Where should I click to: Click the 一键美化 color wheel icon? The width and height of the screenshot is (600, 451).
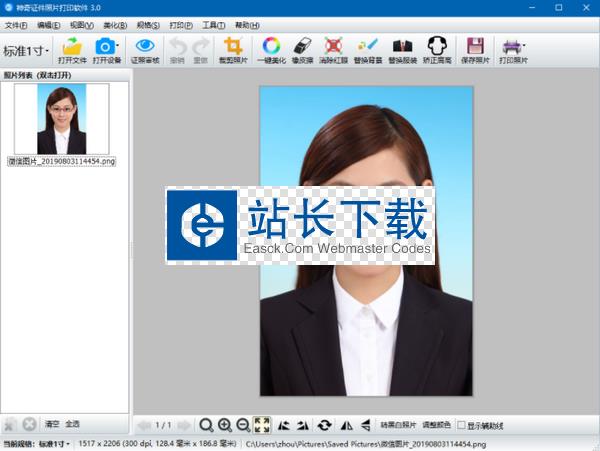(x=270, y=46)
